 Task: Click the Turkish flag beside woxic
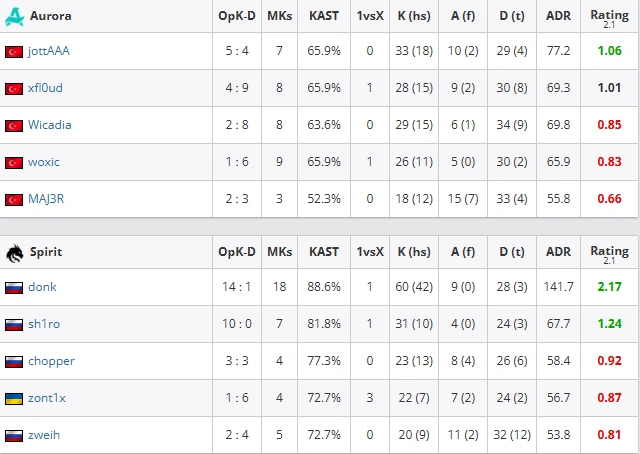(14, 163)
